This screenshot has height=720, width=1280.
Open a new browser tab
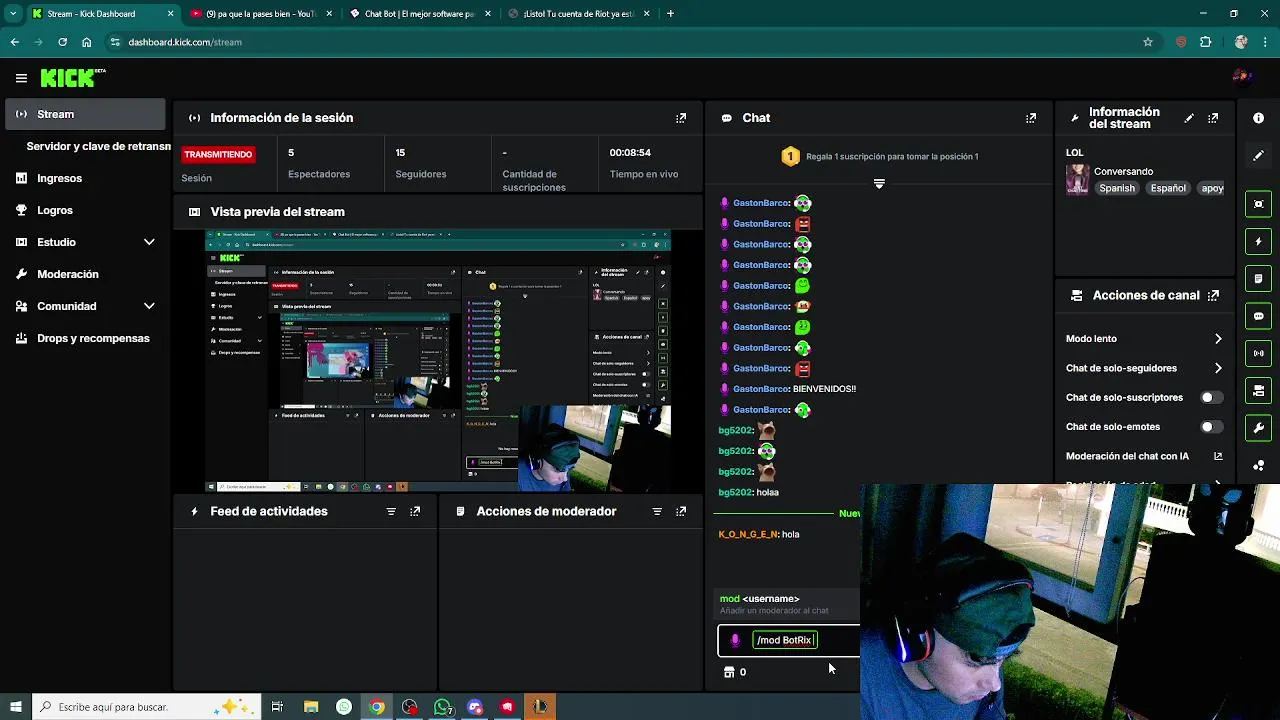coord(670,14)
